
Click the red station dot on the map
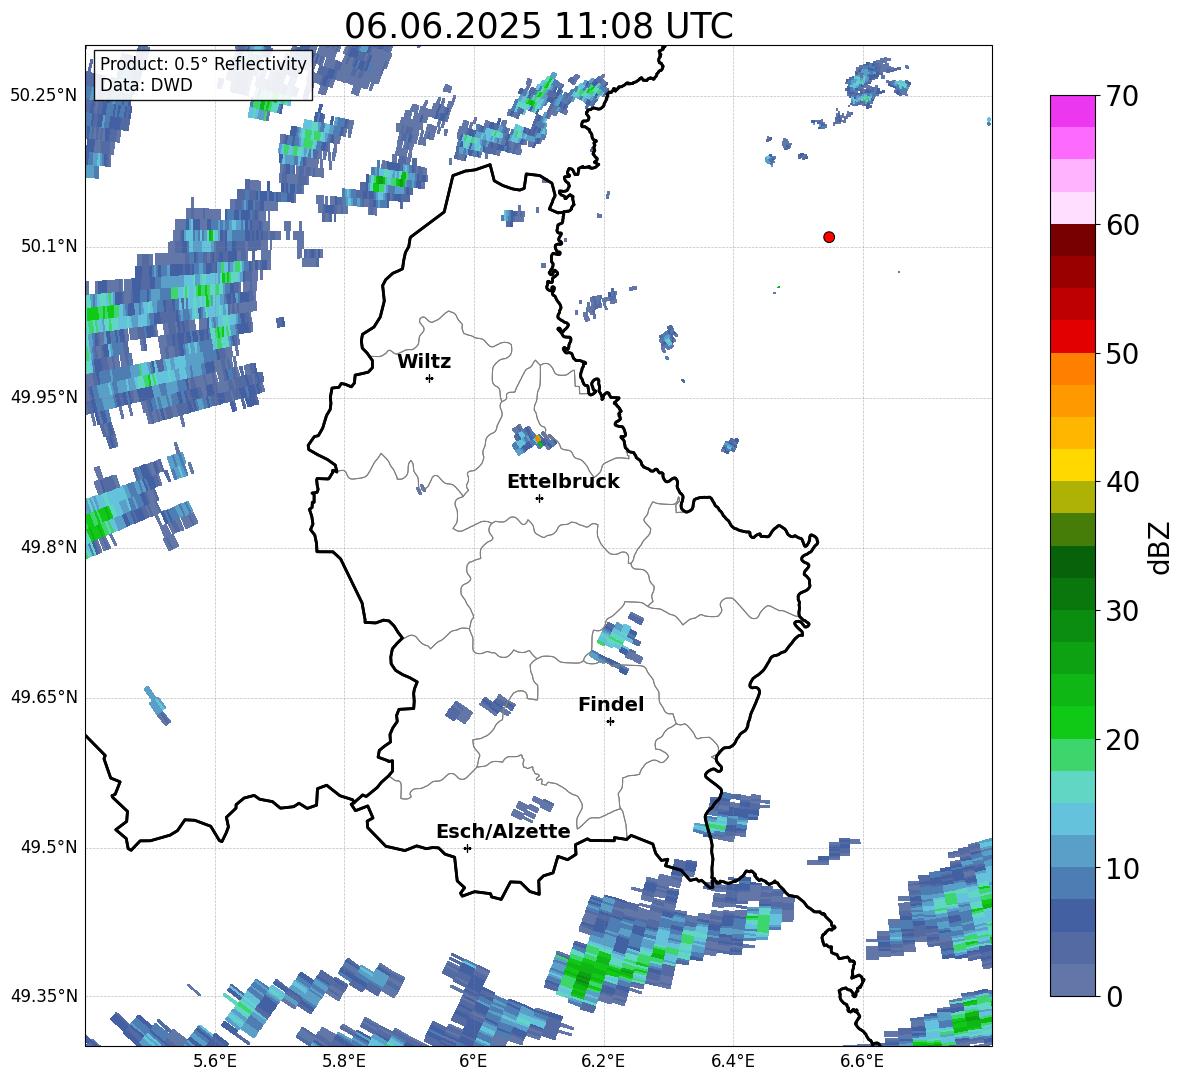point(828,237)
